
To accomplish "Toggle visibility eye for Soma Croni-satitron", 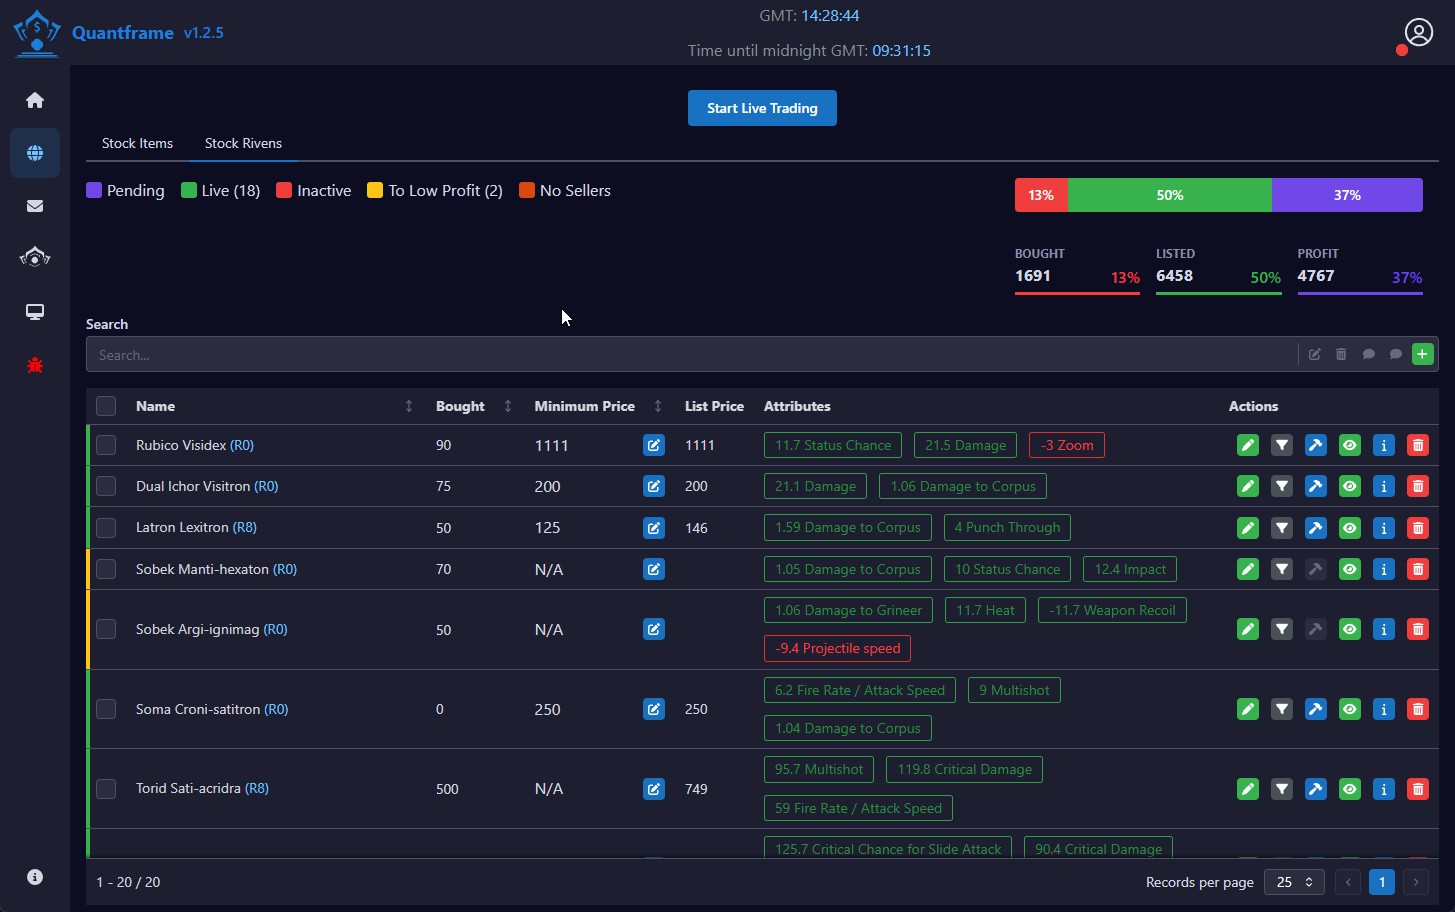I will [x=1350, y=709].
